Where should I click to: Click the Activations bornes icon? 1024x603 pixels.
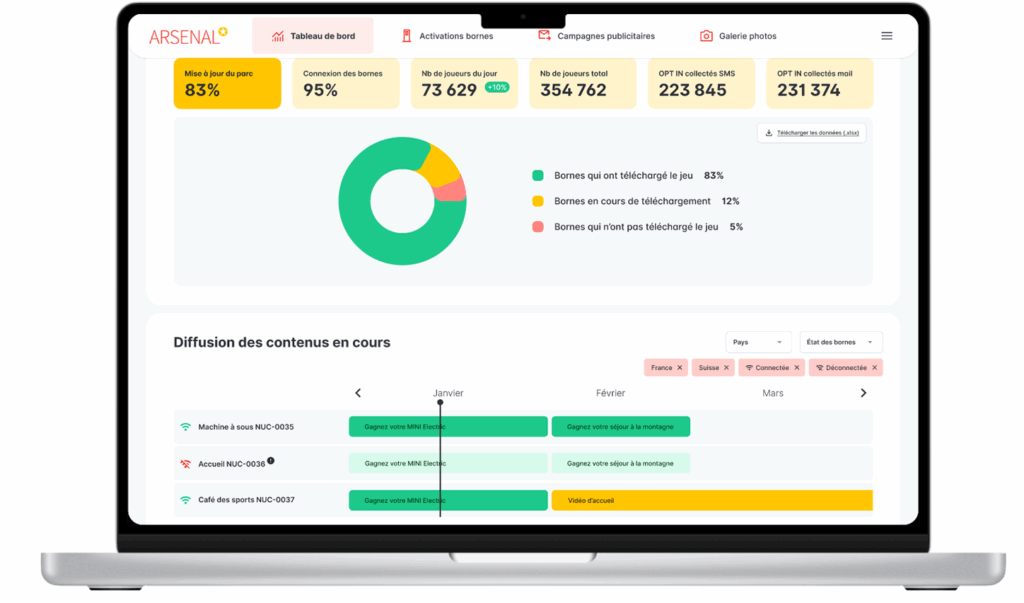point(407,35)
